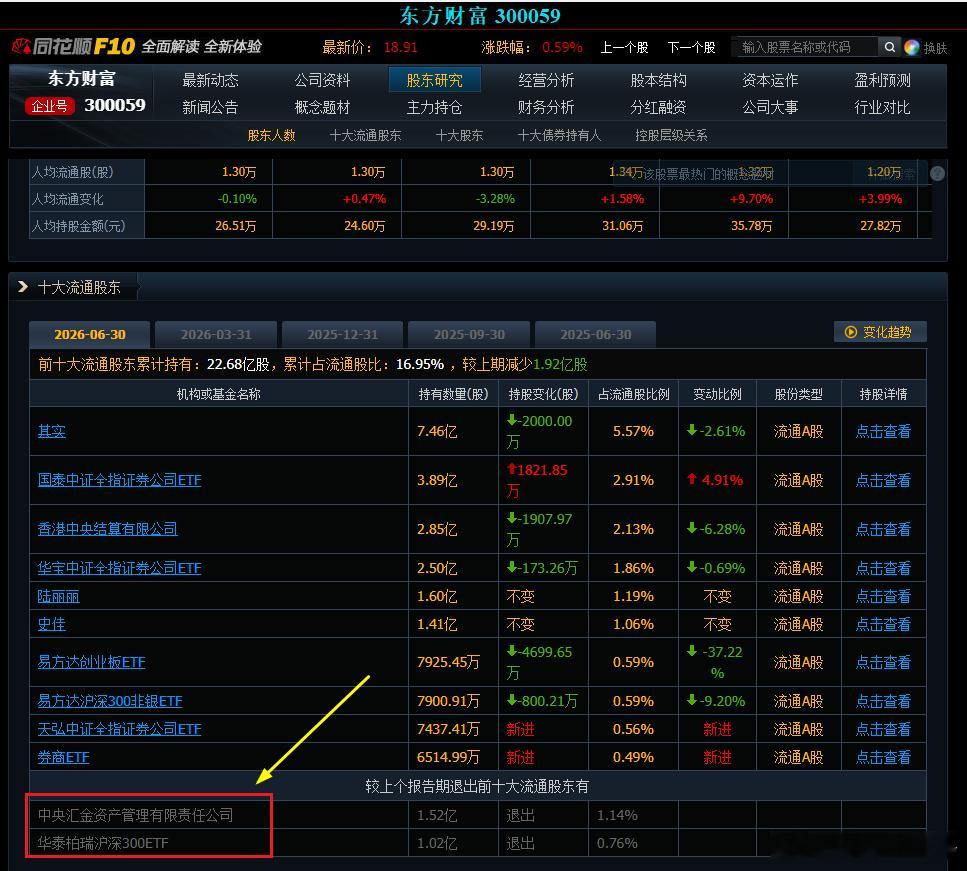Open 券商ETF link
The image size is (967, 871).
(64, 757)
